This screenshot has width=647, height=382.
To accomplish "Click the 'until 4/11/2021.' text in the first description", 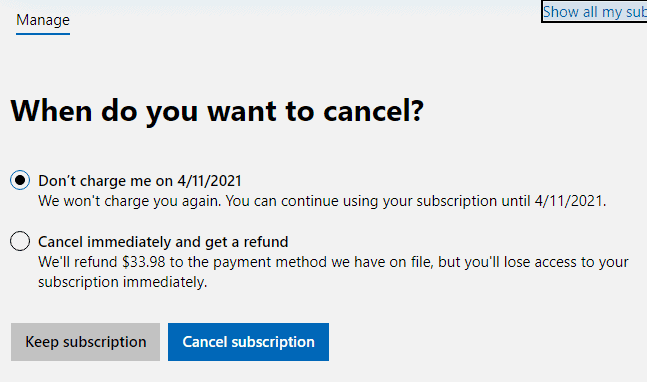I will coord(554,201).
